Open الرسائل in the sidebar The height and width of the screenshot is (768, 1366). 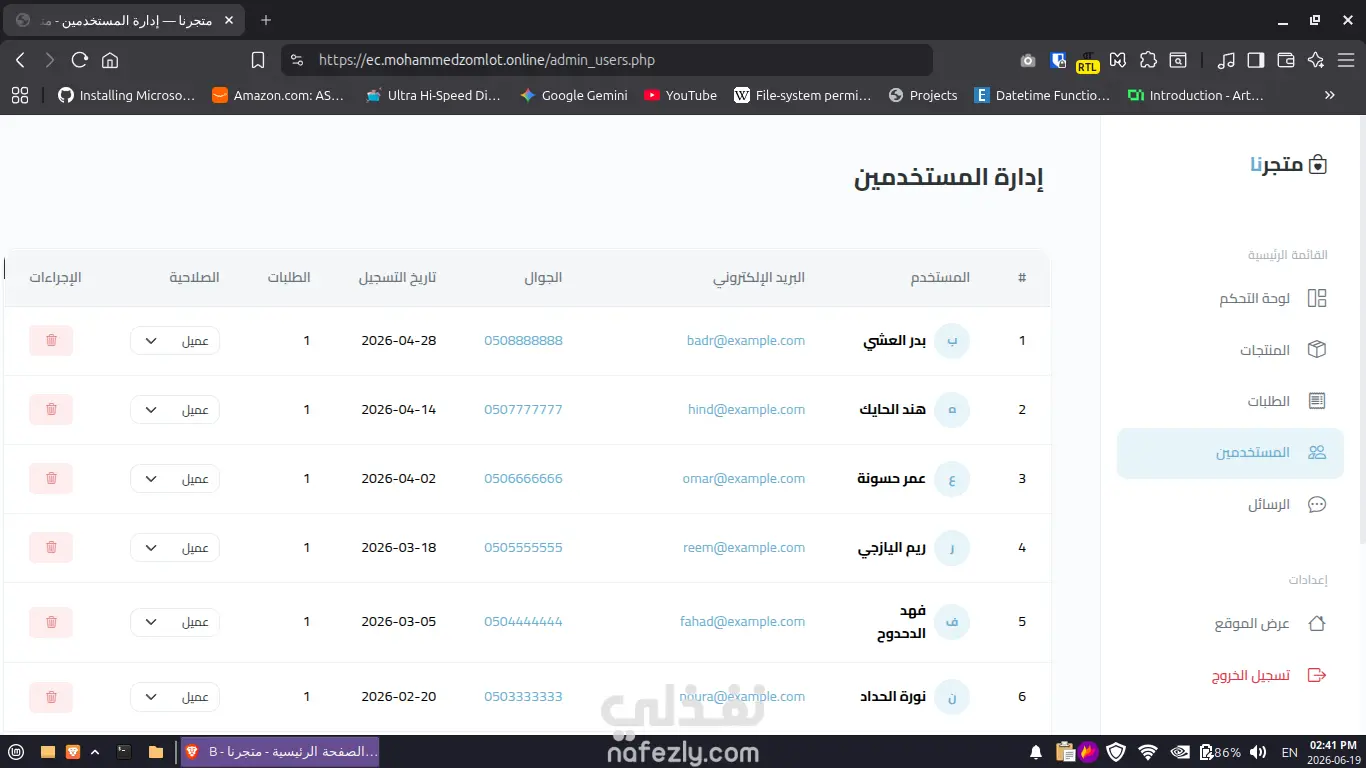(x=1230, y=505)
